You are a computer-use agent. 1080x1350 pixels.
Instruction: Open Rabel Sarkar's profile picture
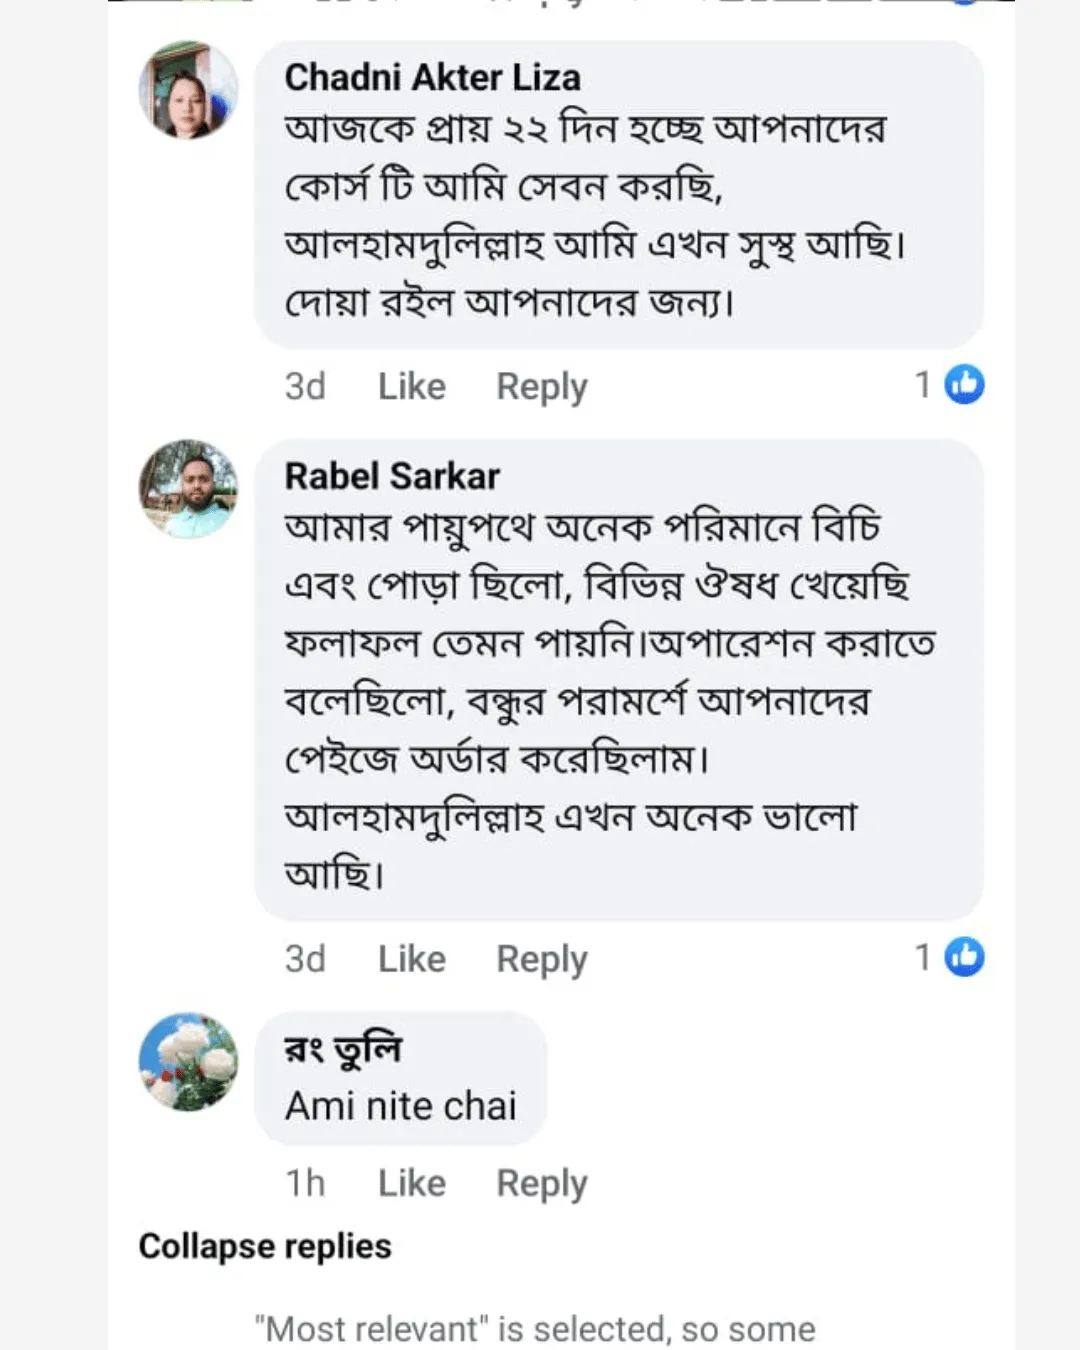(x=188, y=489)
